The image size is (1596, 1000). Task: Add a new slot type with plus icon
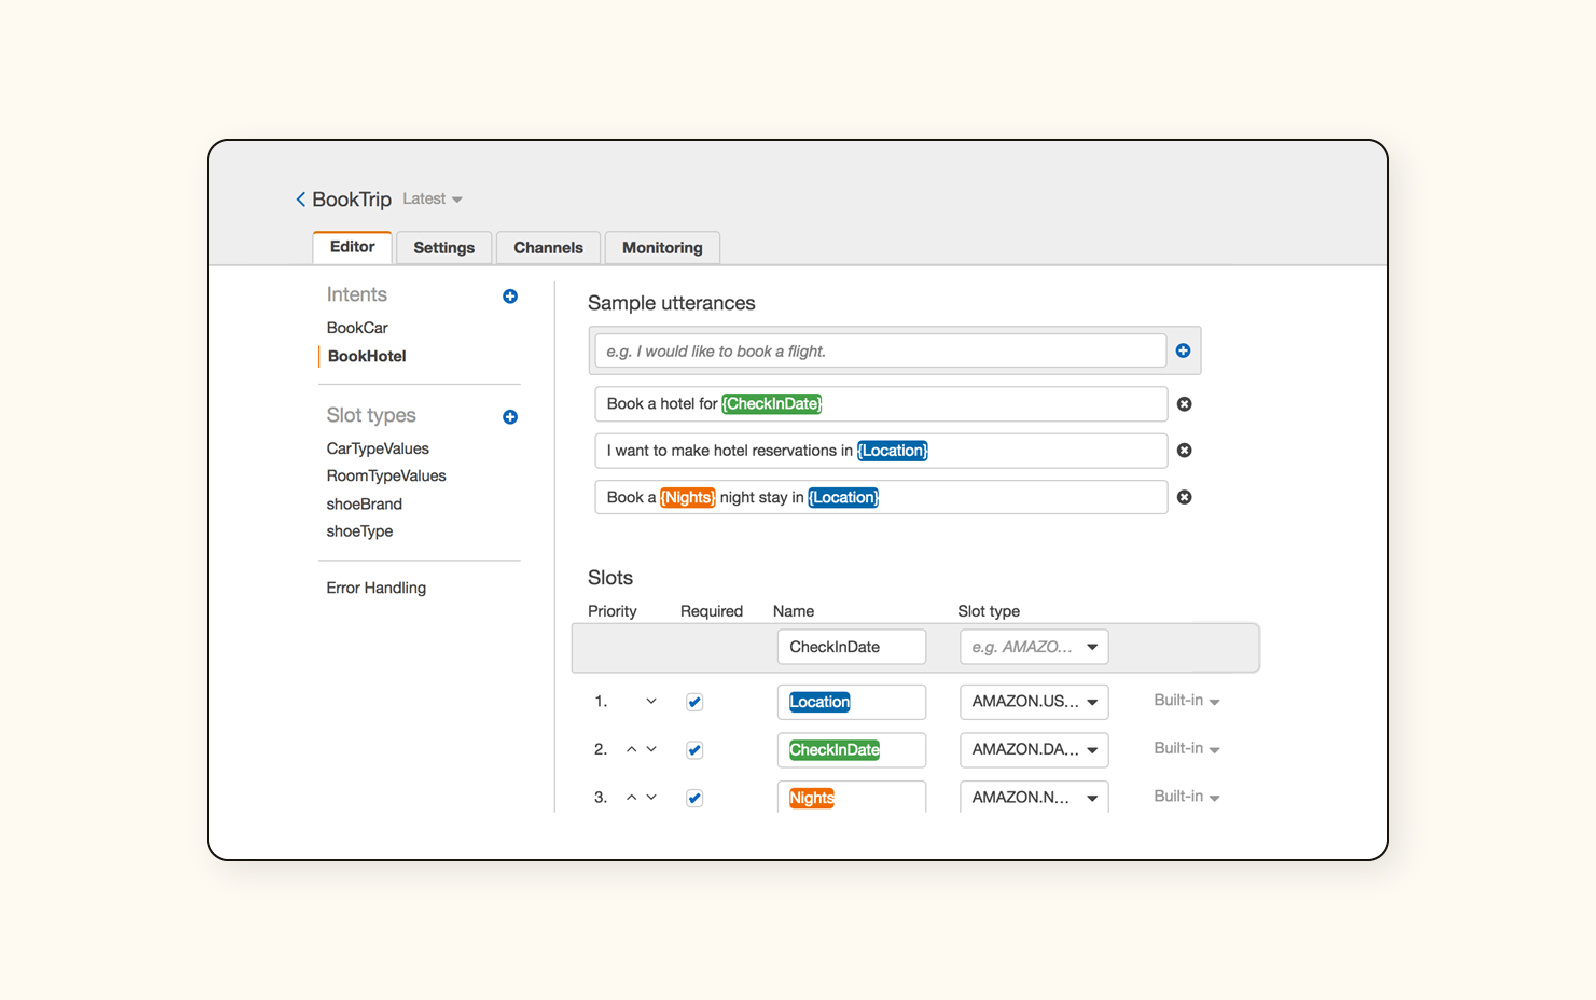tap(510, 417)
